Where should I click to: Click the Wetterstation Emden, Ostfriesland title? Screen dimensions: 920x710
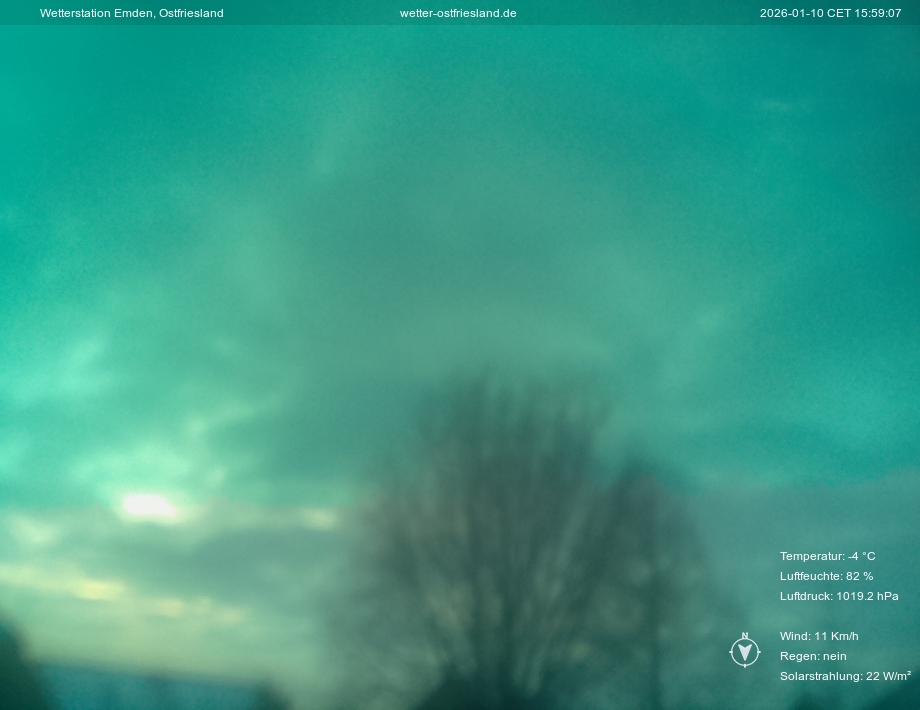(131, 13)
